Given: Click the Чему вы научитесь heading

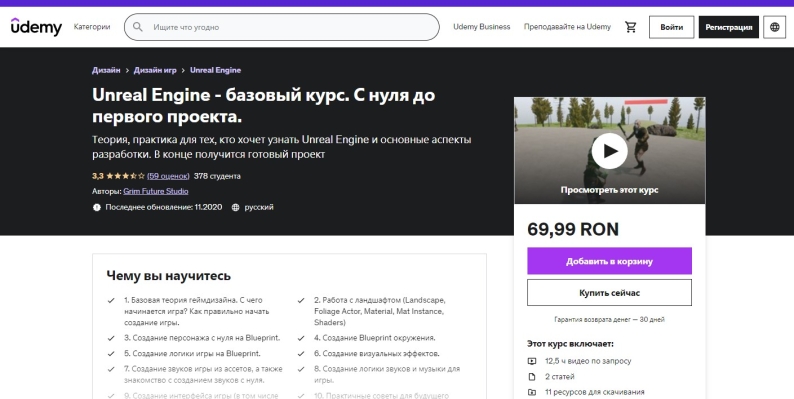Looking at the screenshot, I should [169, 276].
